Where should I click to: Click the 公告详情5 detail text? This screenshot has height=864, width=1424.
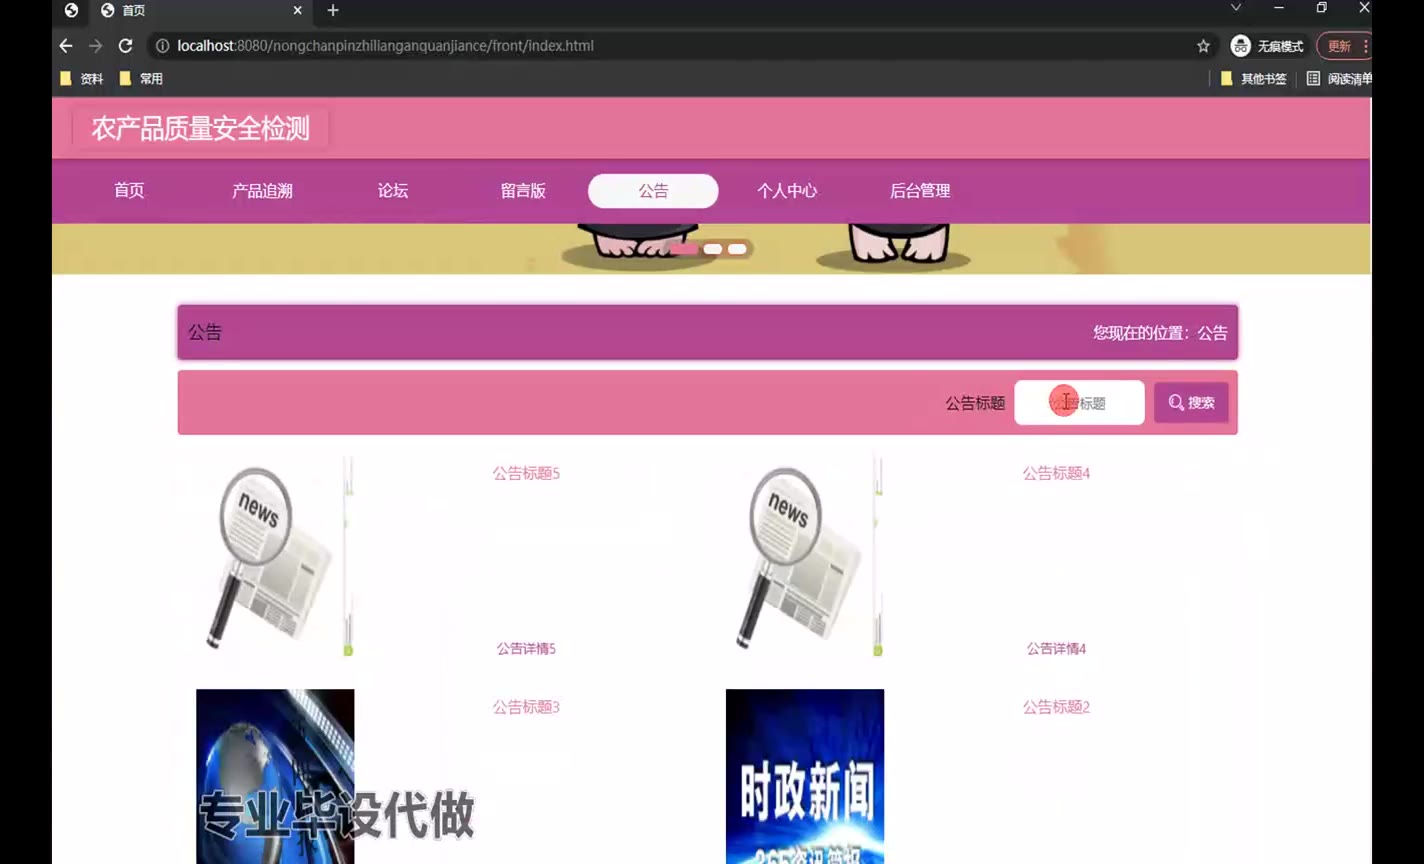click(526, 649)
